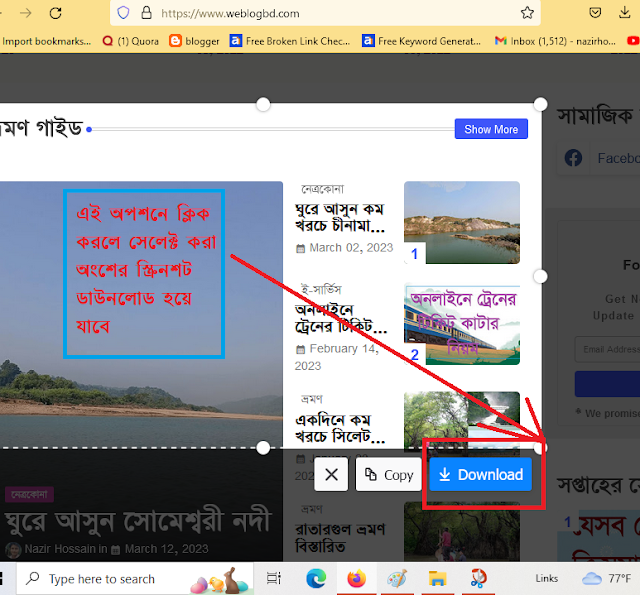Open the article titled ঘুরে আসুন কম খরচে চীনামা...
Screen dimensions: 640x595
tap(340, 217)
